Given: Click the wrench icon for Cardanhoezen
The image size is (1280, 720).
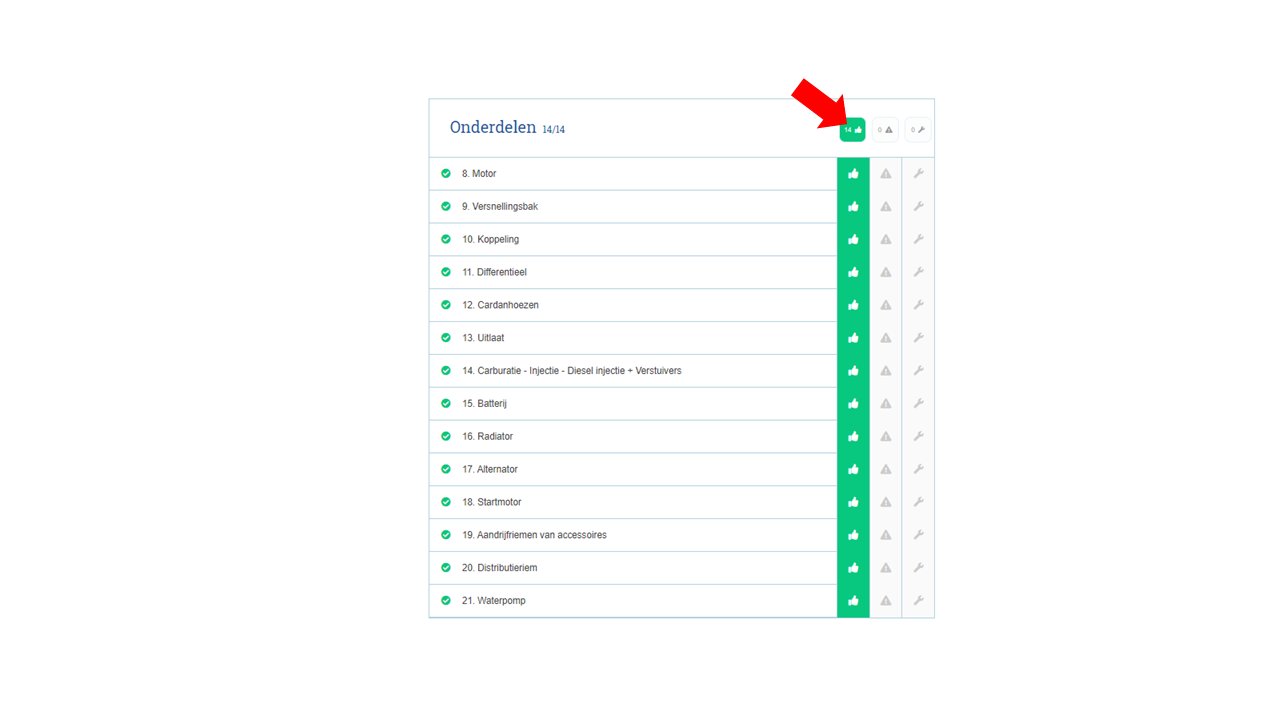Looking at the screenshot, I should [918, 305].
